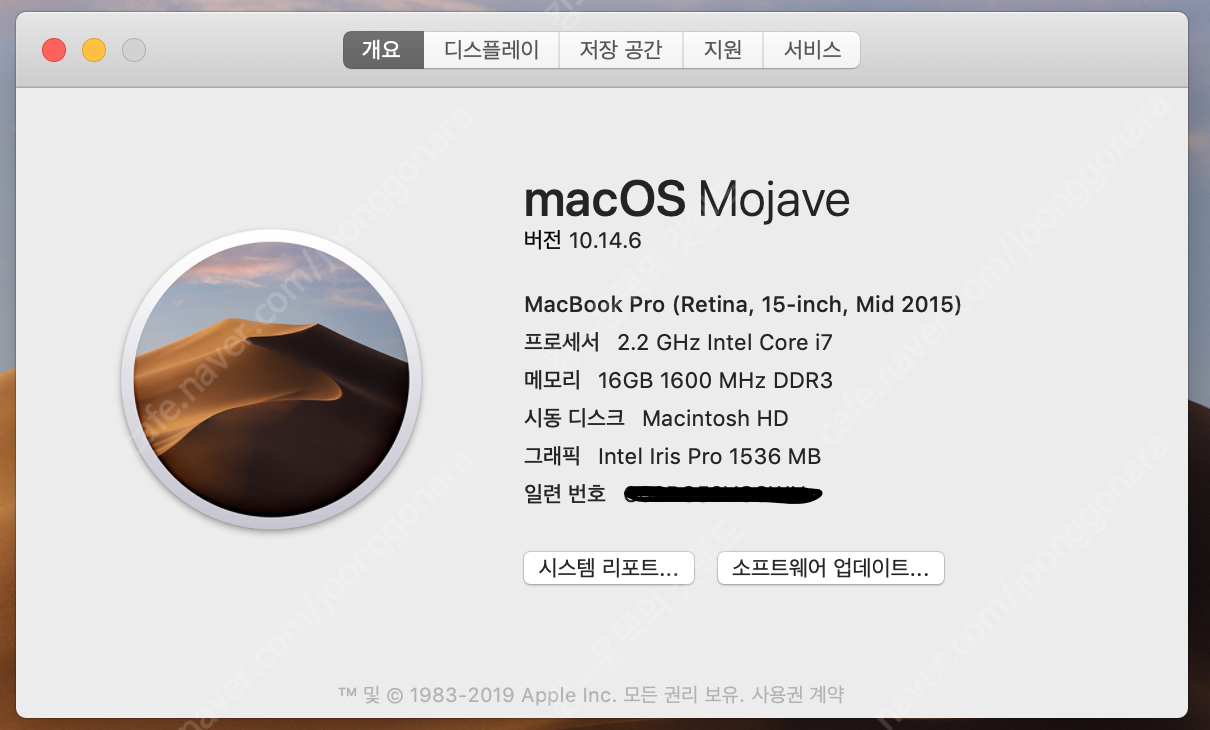The width and height of the screenshot is (1210, 730).
Task: Click the macOS Mojave desert dune icon
Action: click(271, 380)
